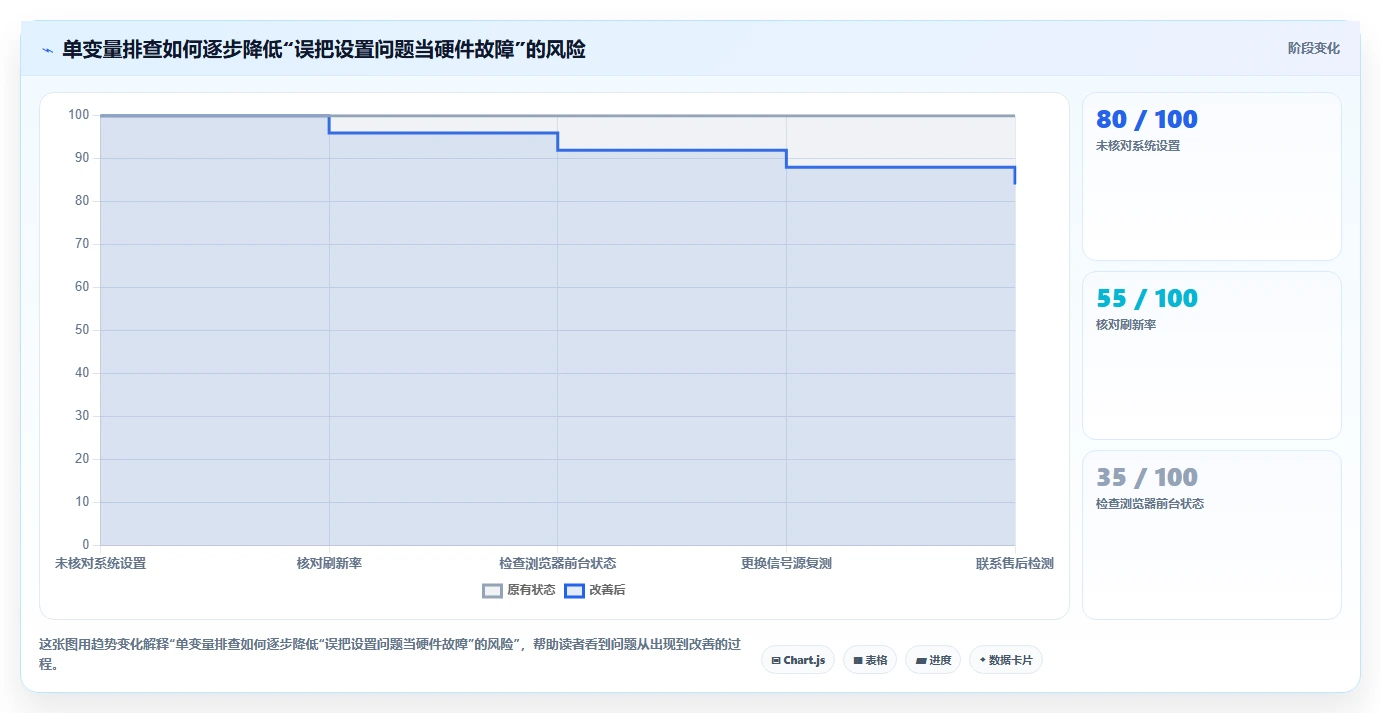Click the blue 改善后 legend color box
The image size is (1381, 713).
tap(574, 590)
